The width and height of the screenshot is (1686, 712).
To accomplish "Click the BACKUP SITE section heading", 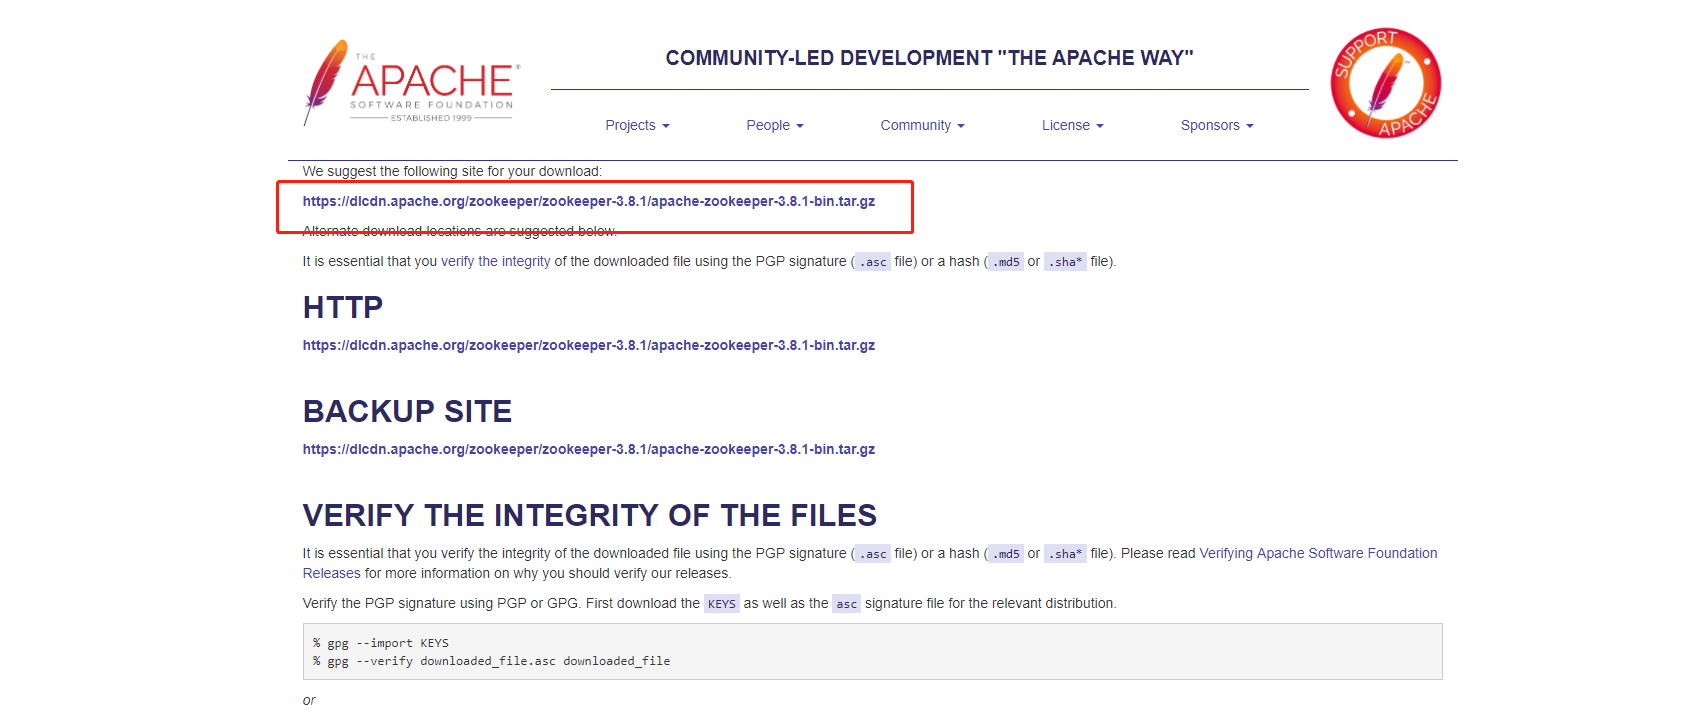I will pyautogui.click(x=407, y=412).
